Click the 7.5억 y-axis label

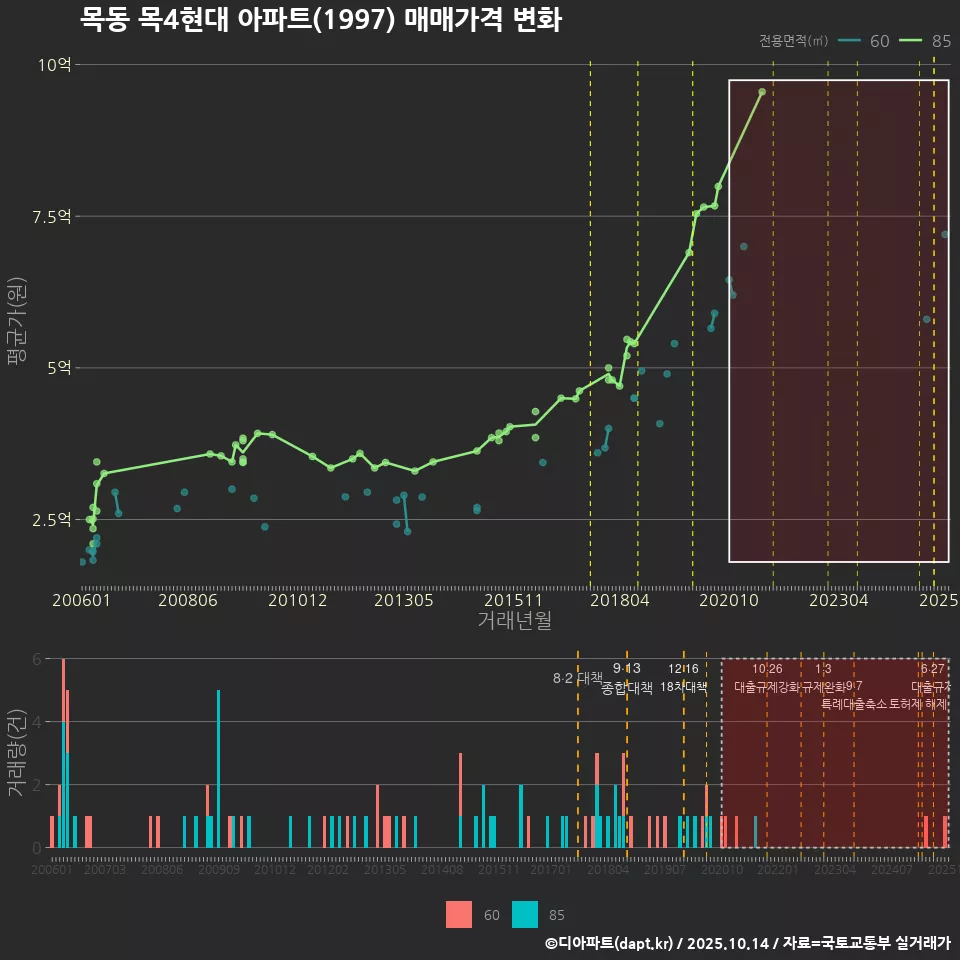(50, 217)
